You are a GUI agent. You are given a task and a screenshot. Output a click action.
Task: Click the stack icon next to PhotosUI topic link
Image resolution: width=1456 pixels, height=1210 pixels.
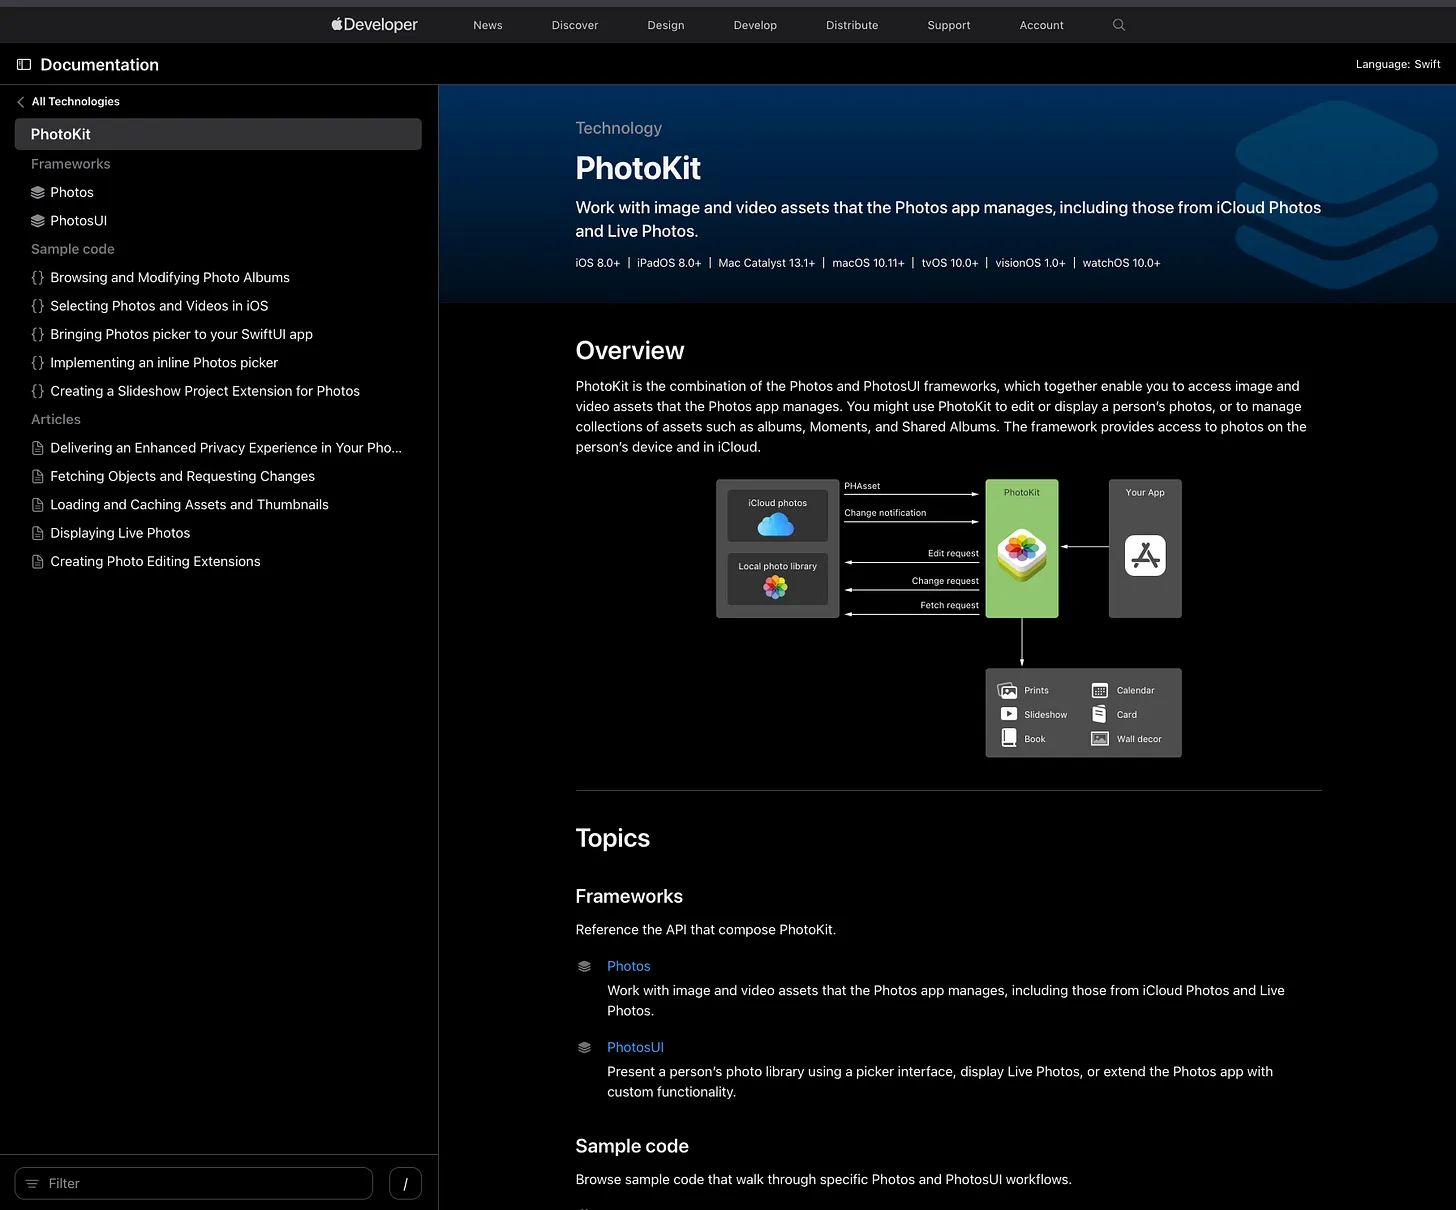(x=585, y=1047)
